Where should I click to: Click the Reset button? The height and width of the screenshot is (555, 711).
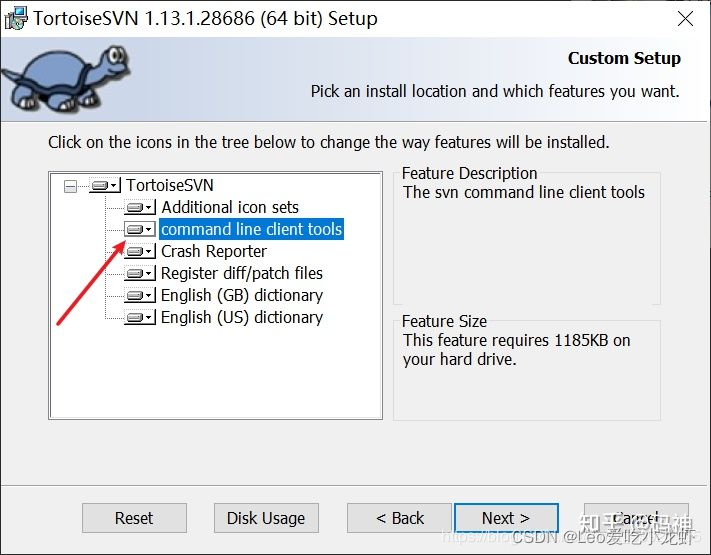134,518
